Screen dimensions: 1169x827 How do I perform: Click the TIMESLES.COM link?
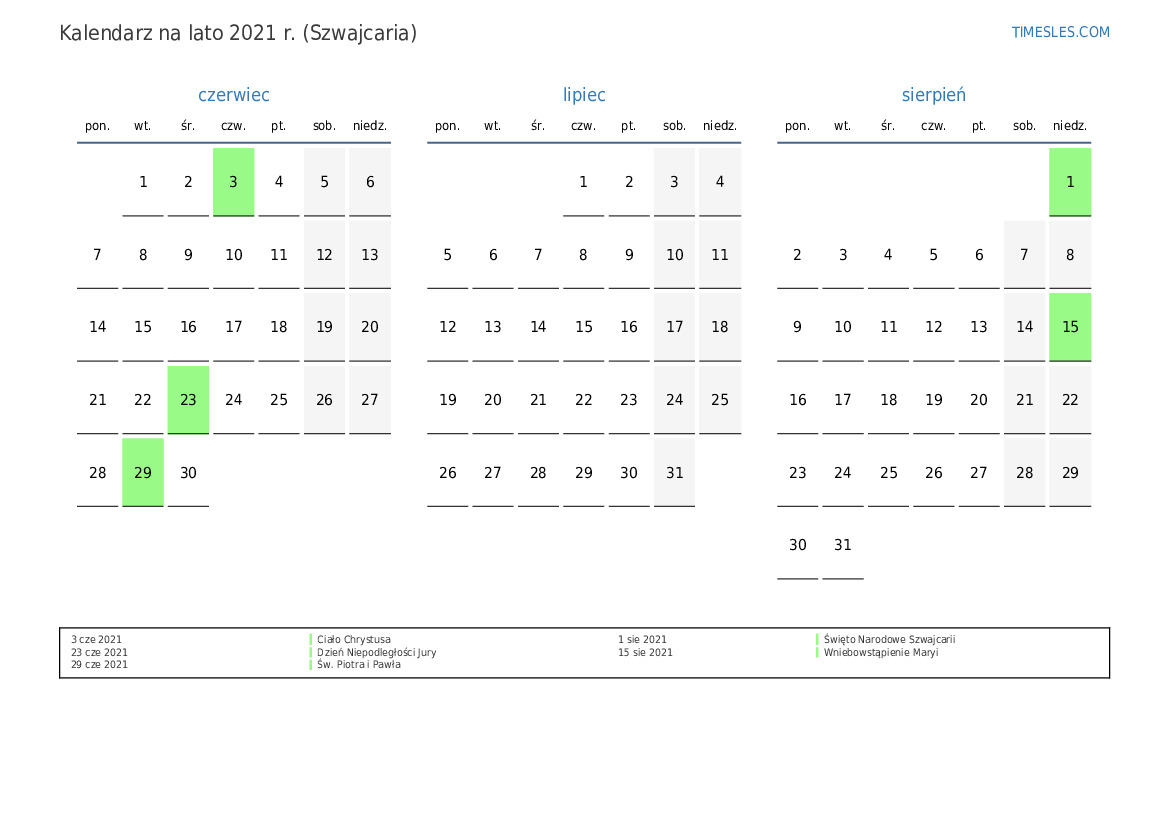[x=1060, y=32]
